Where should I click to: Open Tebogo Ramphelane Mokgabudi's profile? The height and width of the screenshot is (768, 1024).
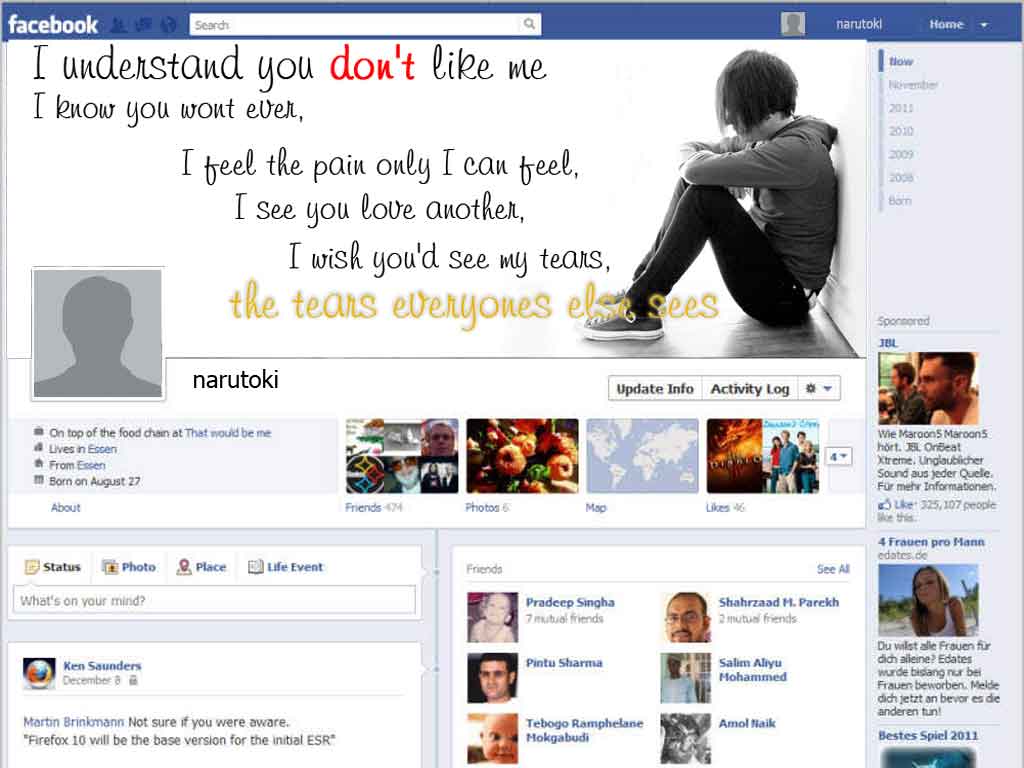[584, 730]
